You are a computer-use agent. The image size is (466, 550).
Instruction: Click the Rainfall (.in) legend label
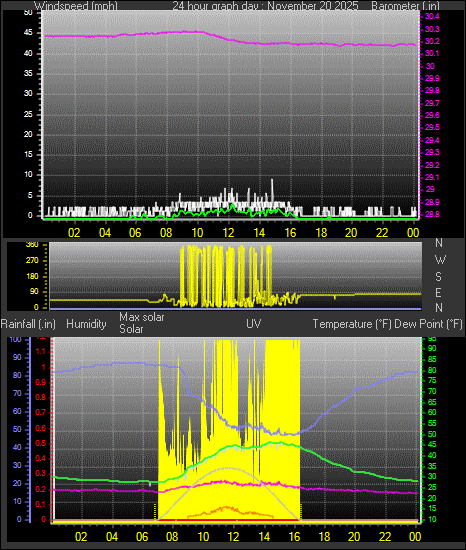[28, 324]
